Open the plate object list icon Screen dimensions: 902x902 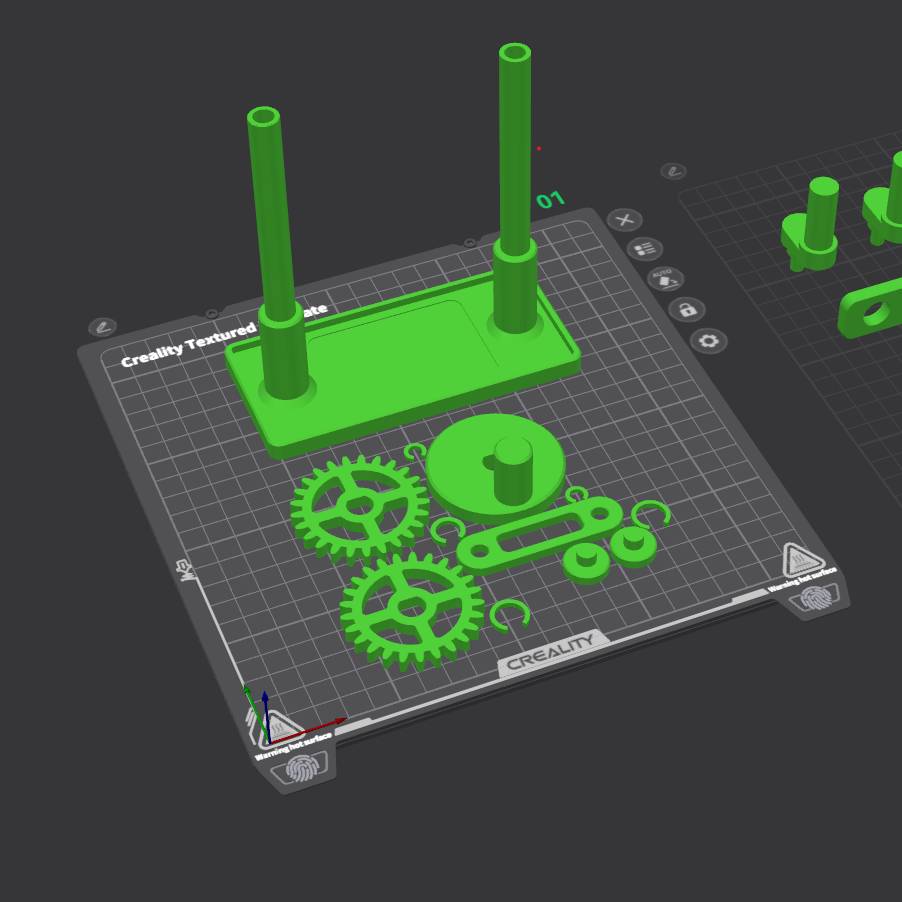click(645, 249)
